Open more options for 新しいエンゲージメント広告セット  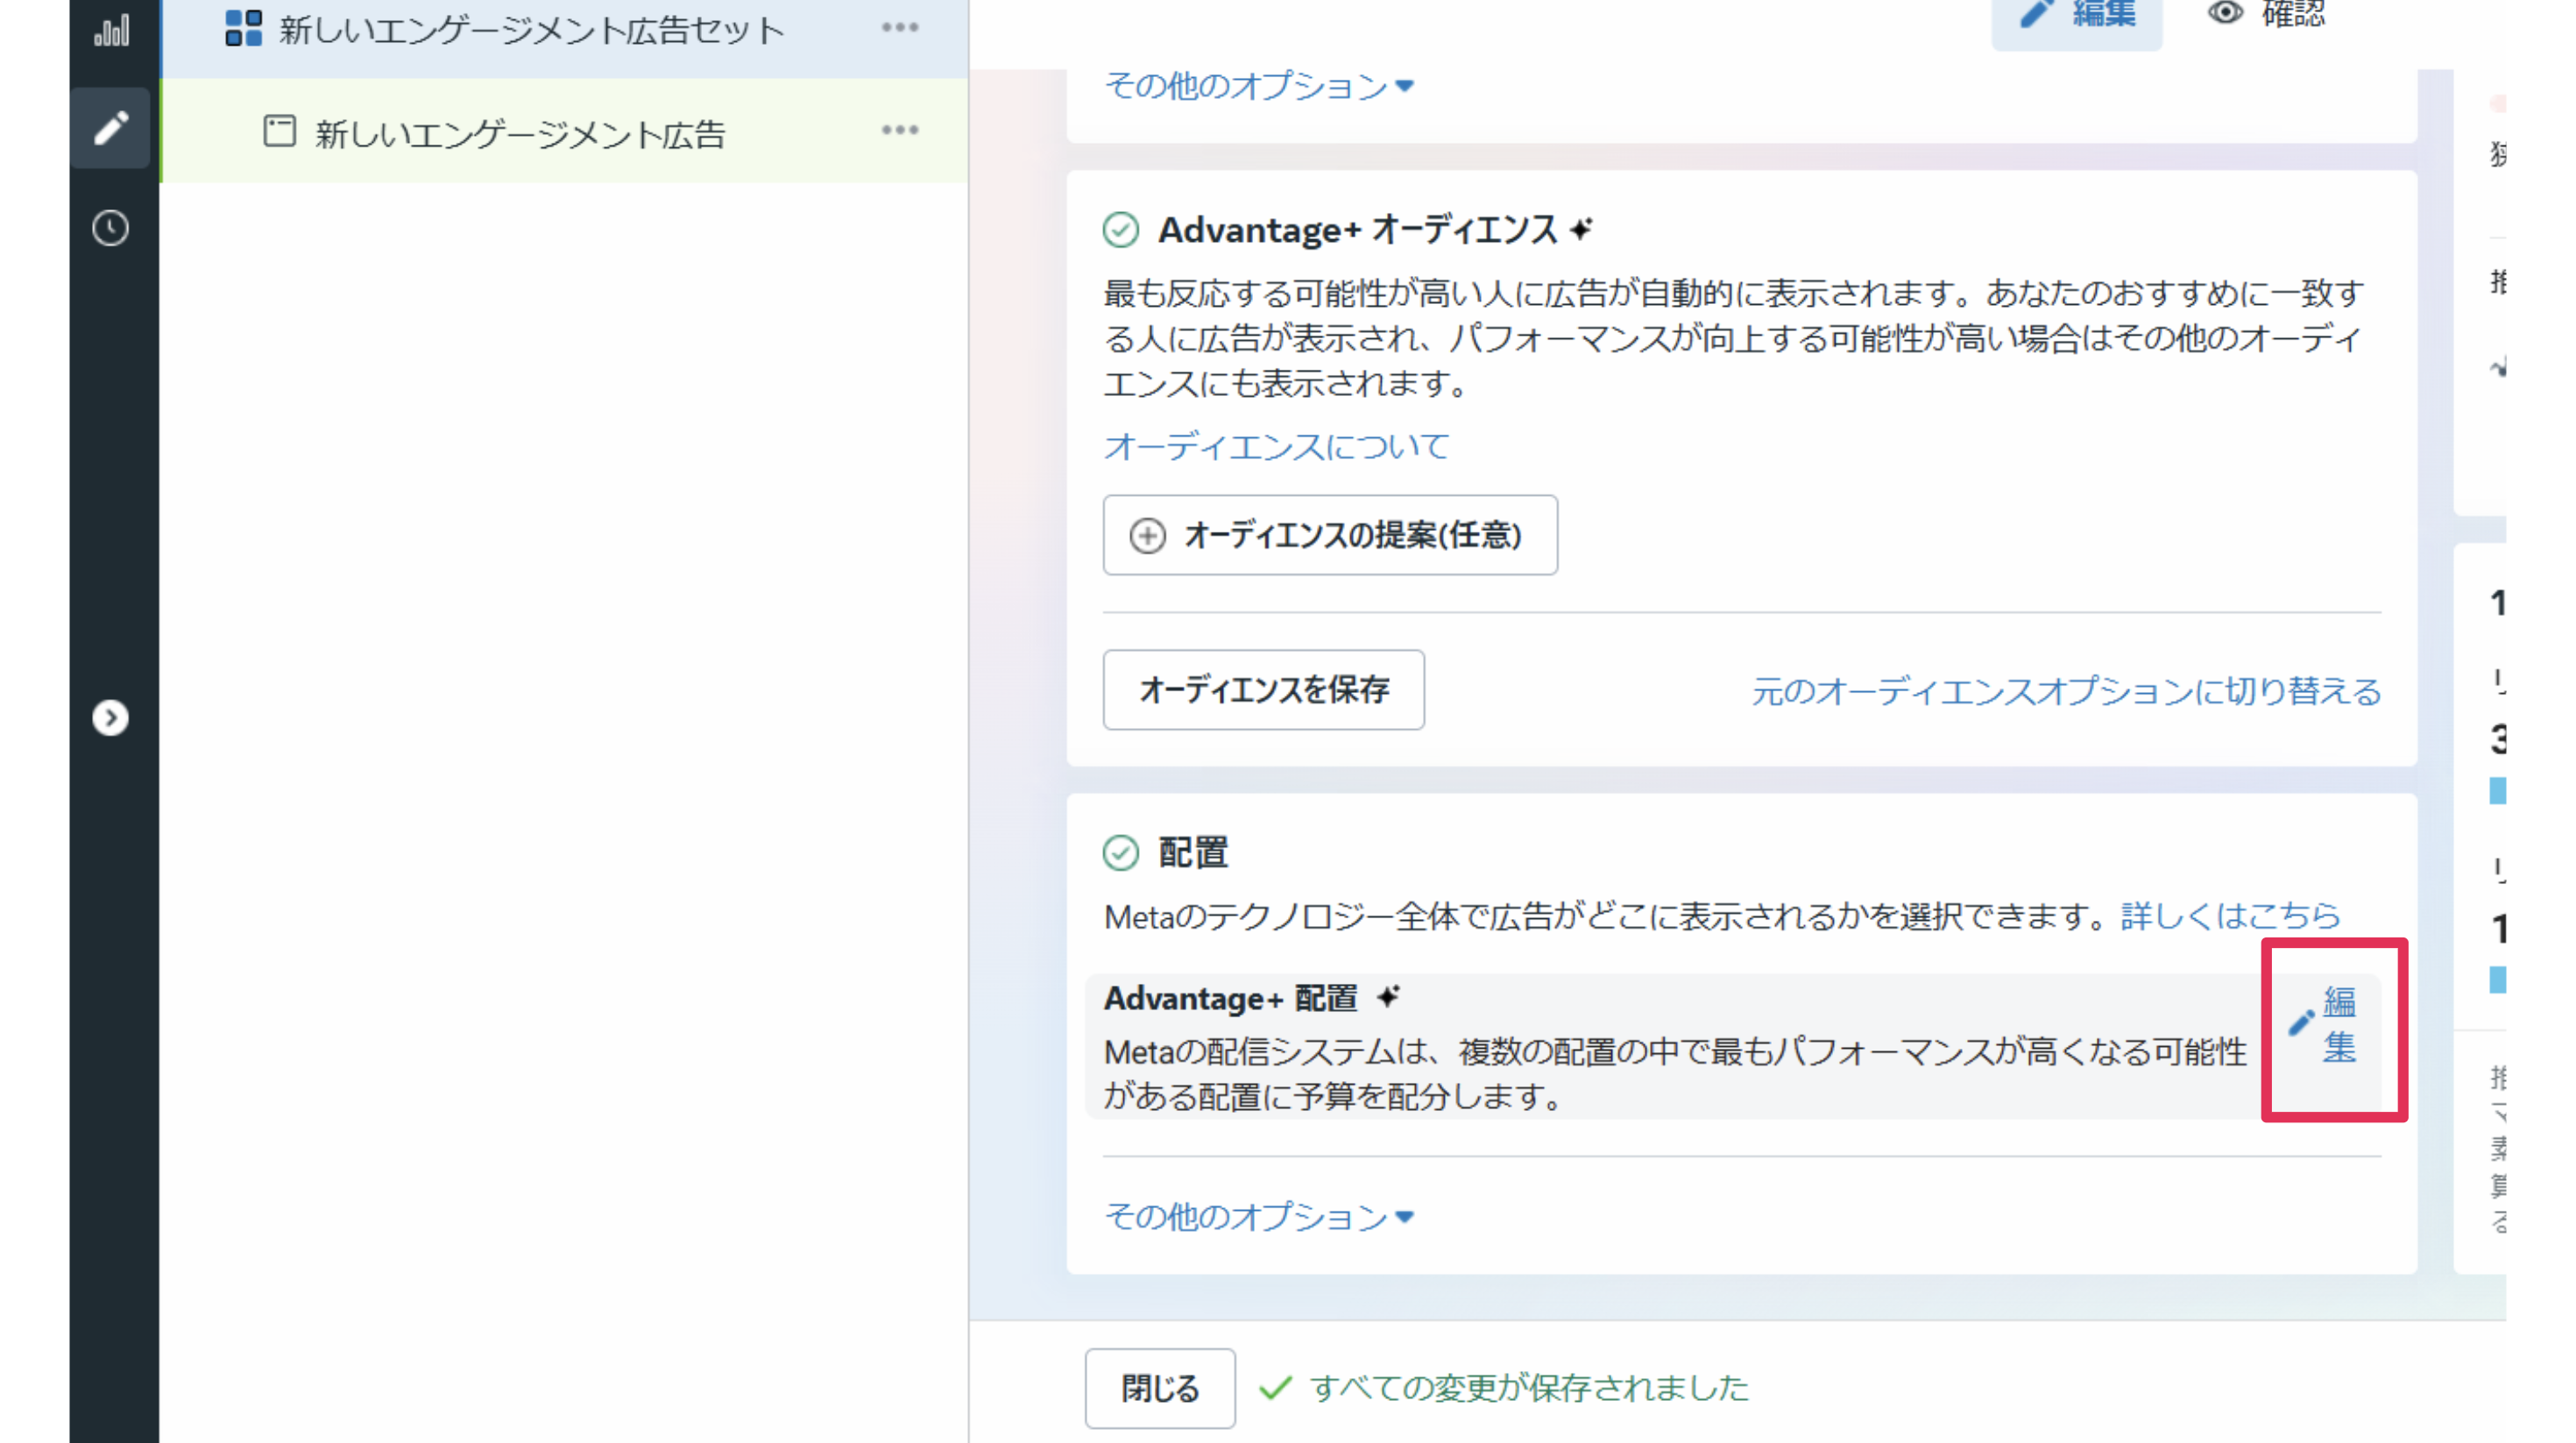coord(900,27)
